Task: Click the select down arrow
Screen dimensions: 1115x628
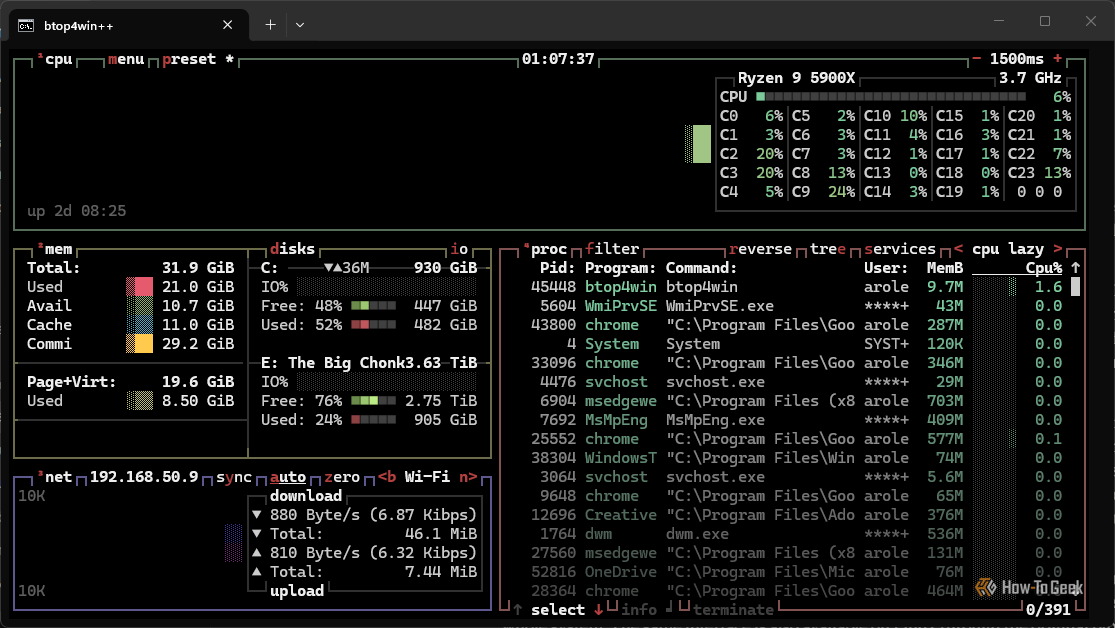Action: click(599, 610)
